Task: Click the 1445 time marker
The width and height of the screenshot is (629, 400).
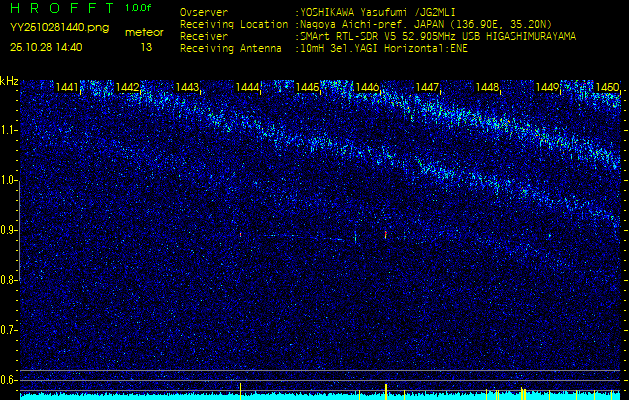Action: [308, 88]
